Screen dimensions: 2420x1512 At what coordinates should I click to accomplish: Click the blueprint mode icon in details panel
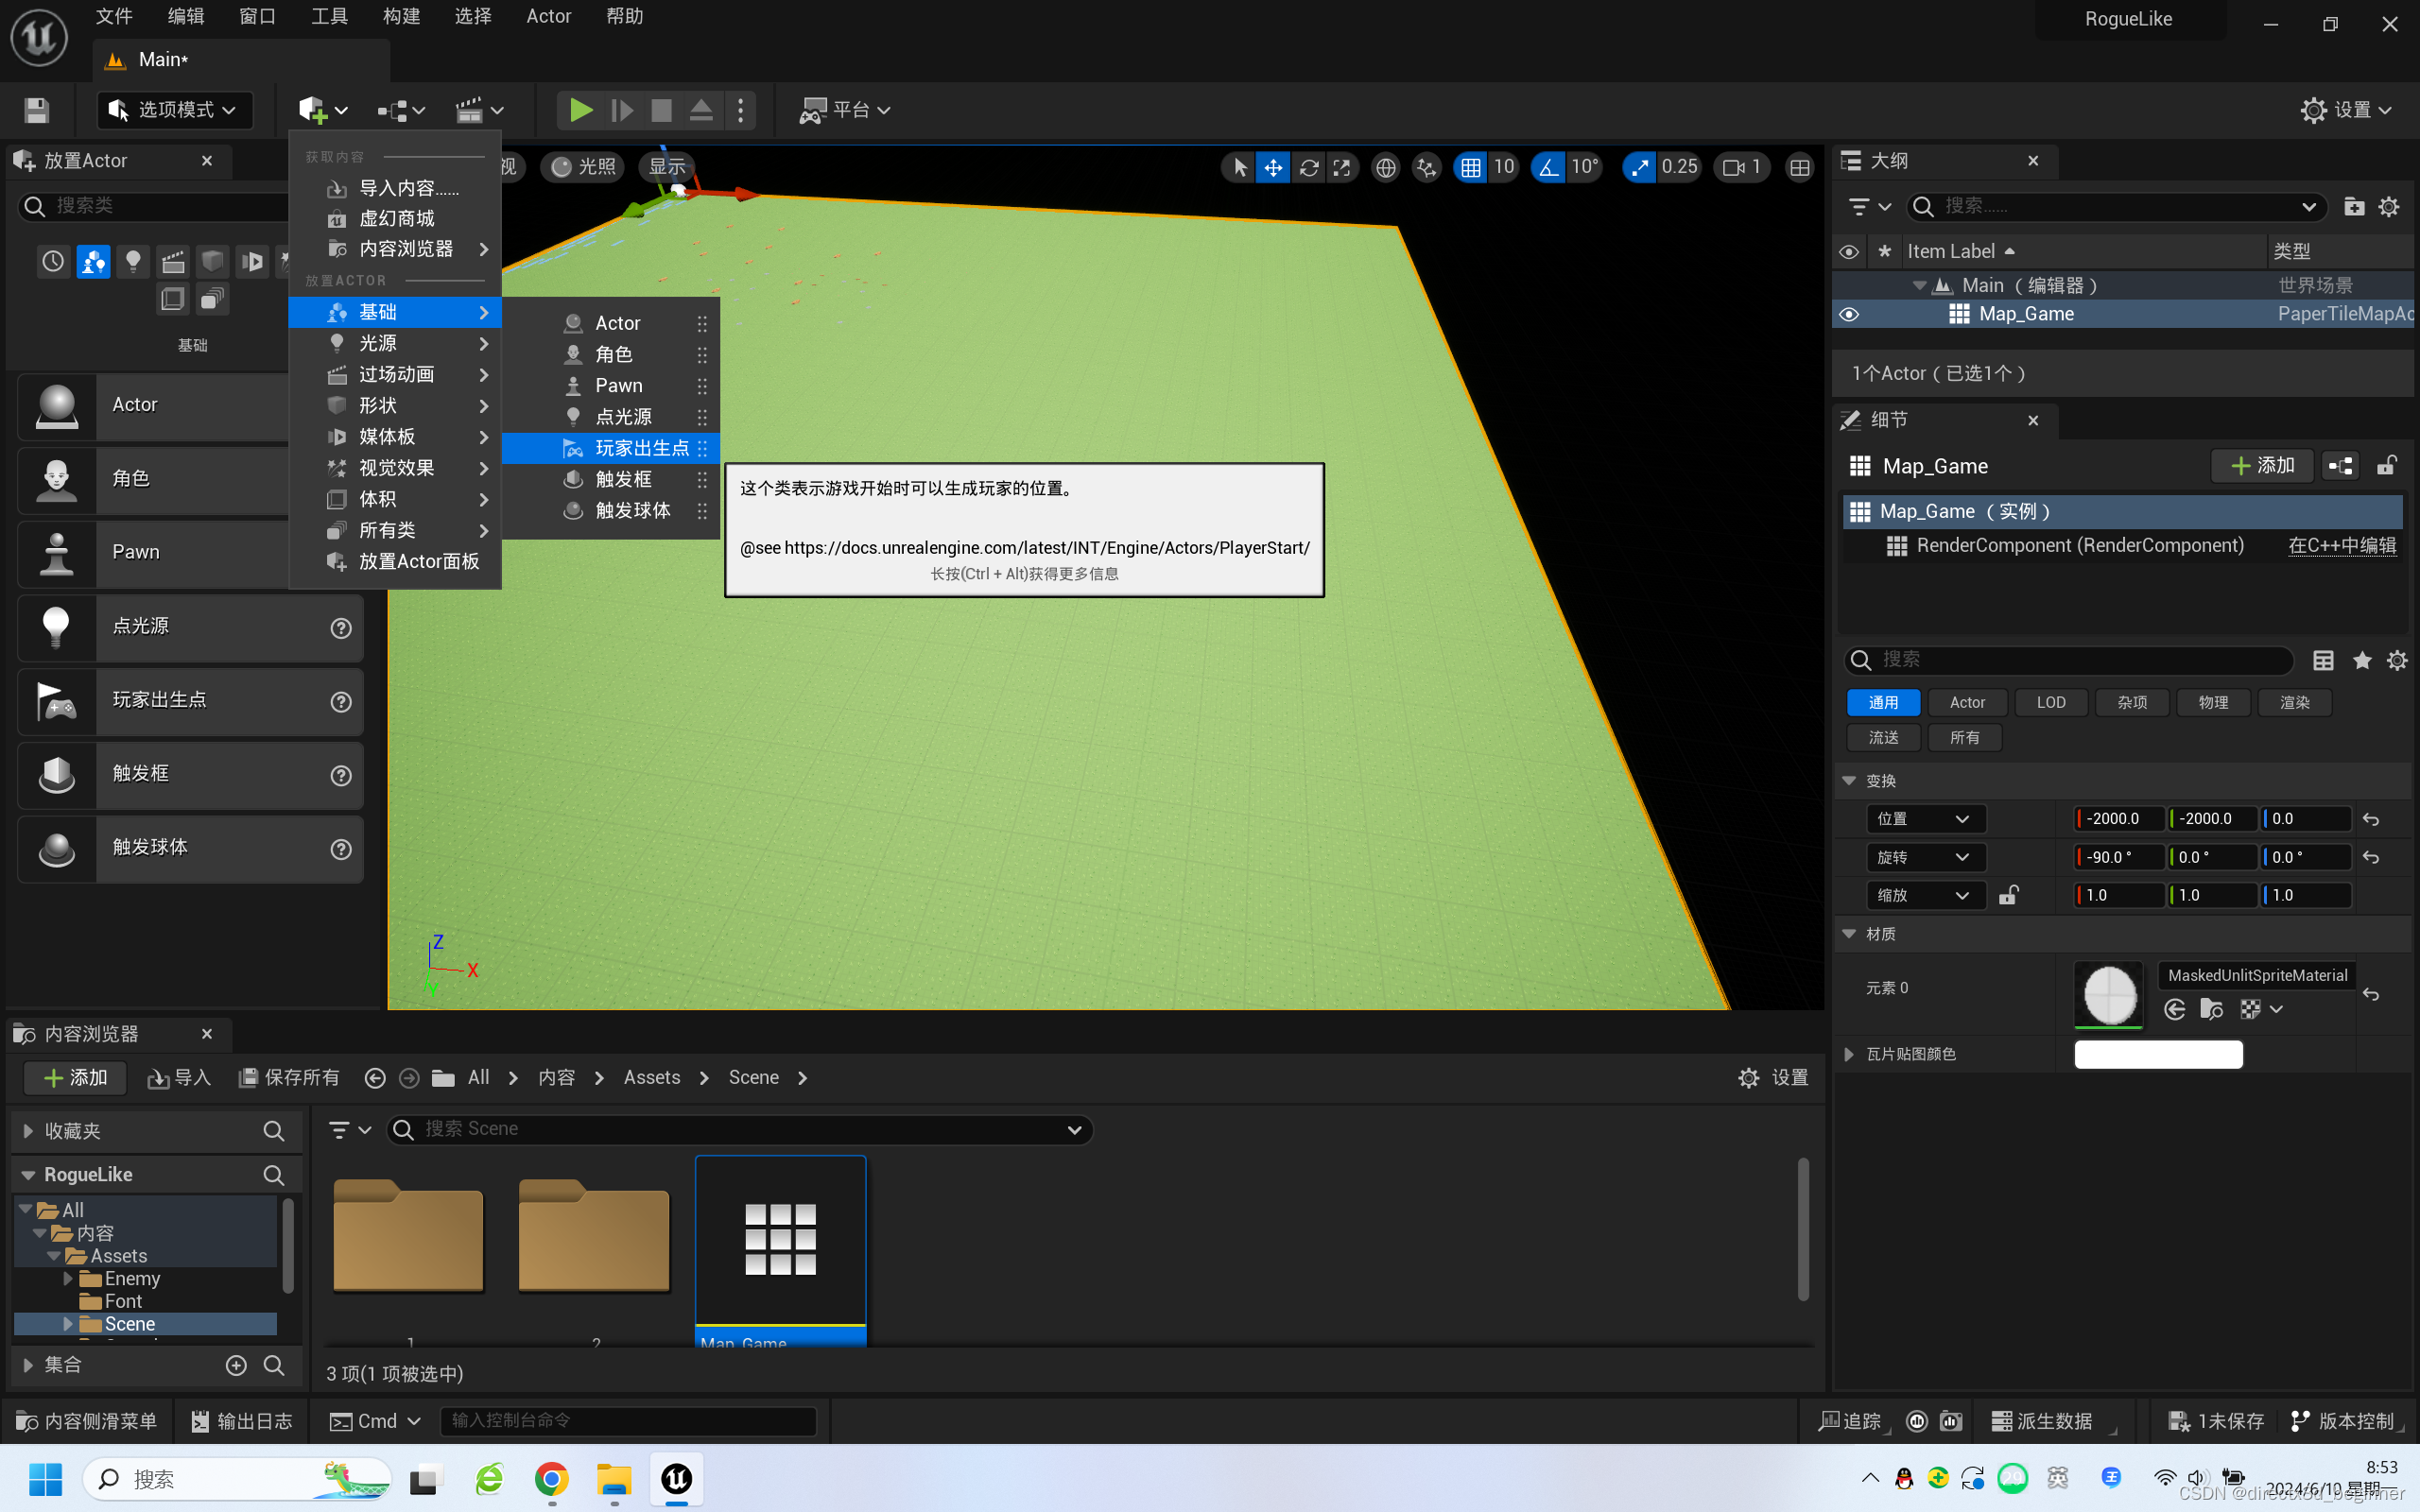2340,466
